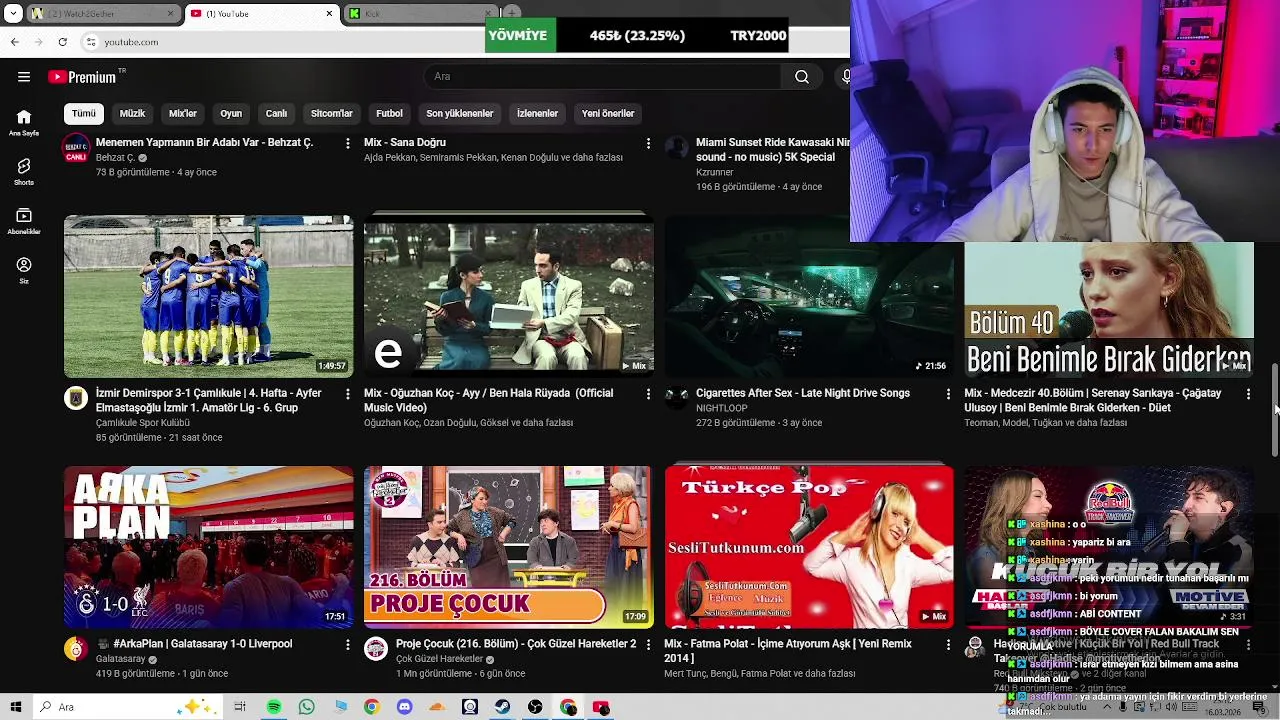This screenshot has height=720, width=1280.
Task: Click the search magnifier button
Action: [802, 77]
